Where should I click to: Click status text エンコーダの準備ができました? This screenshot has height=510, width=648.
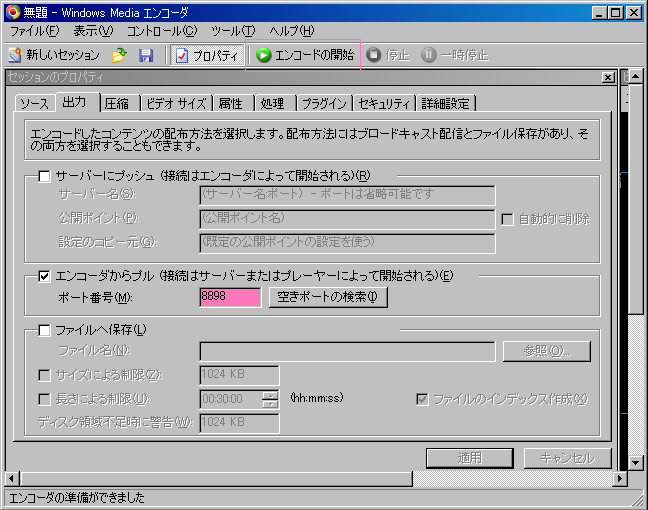point(77,498)
